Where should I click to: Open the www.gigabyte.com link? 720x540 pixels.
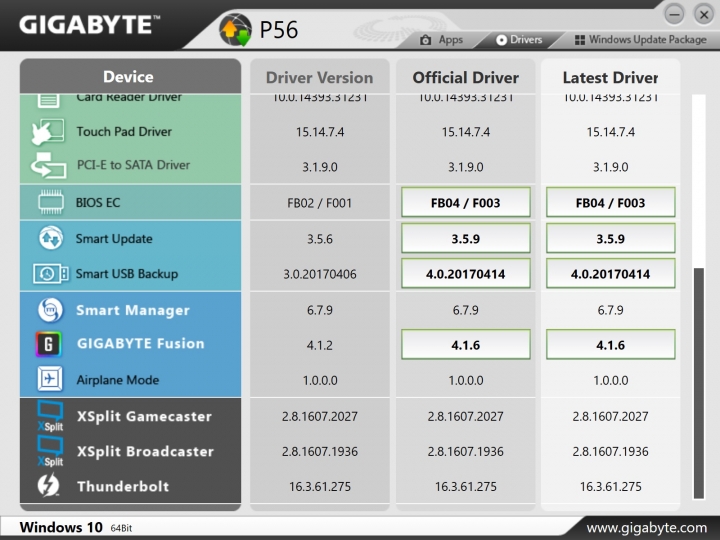click(x=647, y=528)
